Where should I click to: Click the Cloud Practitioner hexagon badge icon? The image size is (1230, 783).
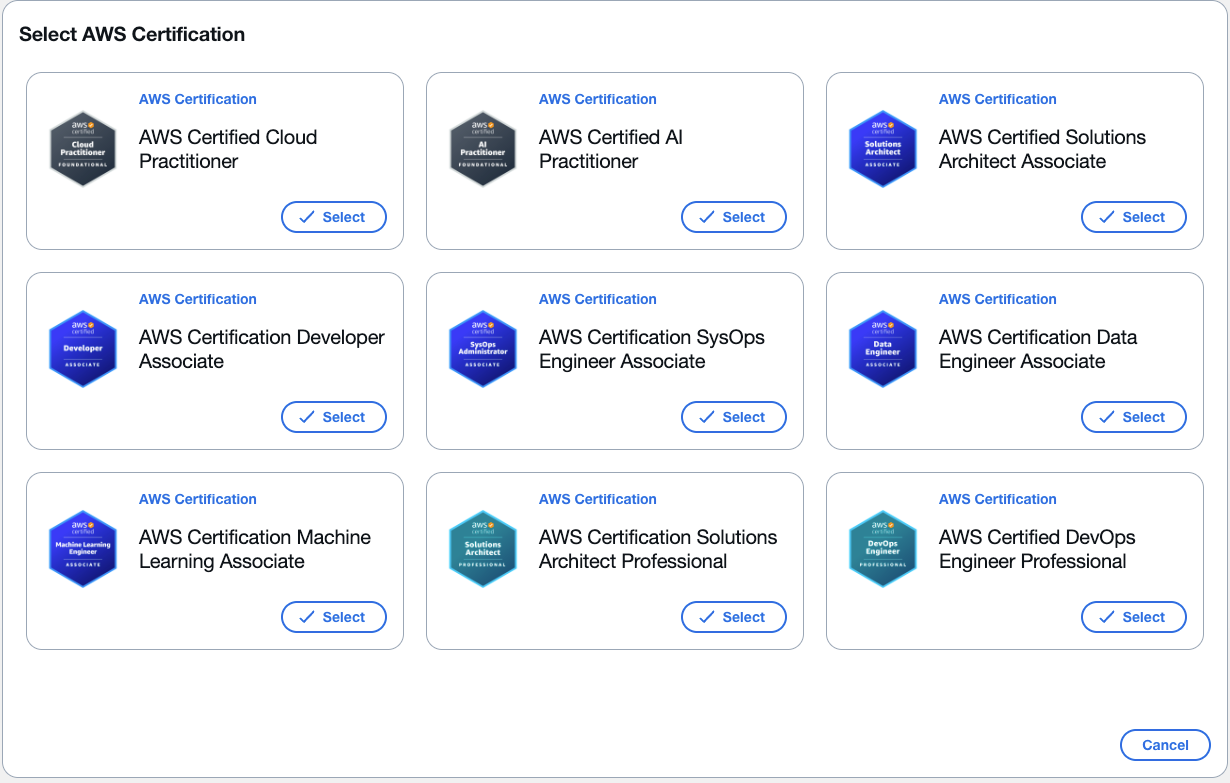click(83, 149)
